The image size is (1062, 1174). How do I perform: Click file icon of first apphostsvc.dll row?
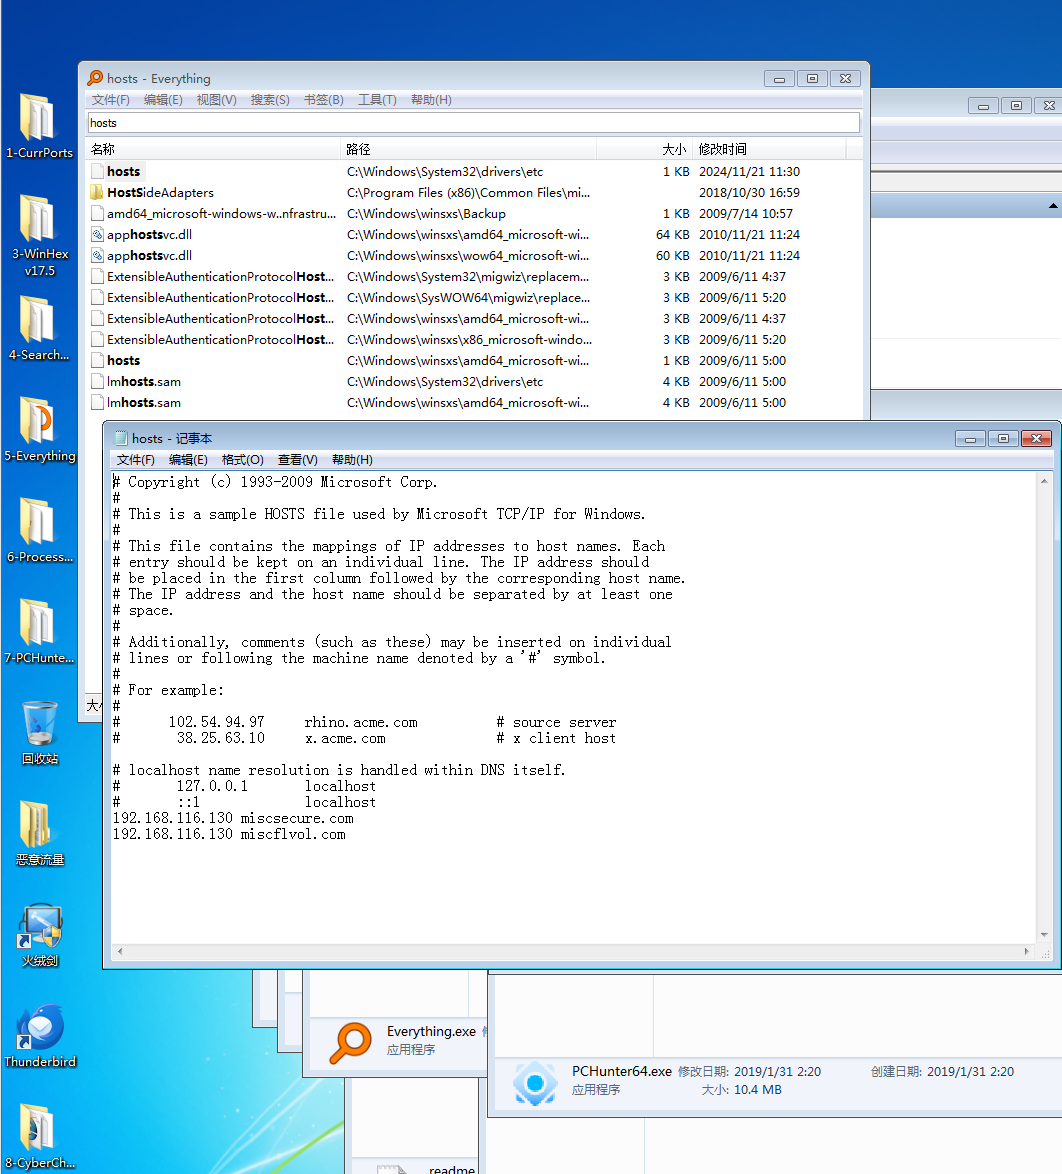coord(97,234)
